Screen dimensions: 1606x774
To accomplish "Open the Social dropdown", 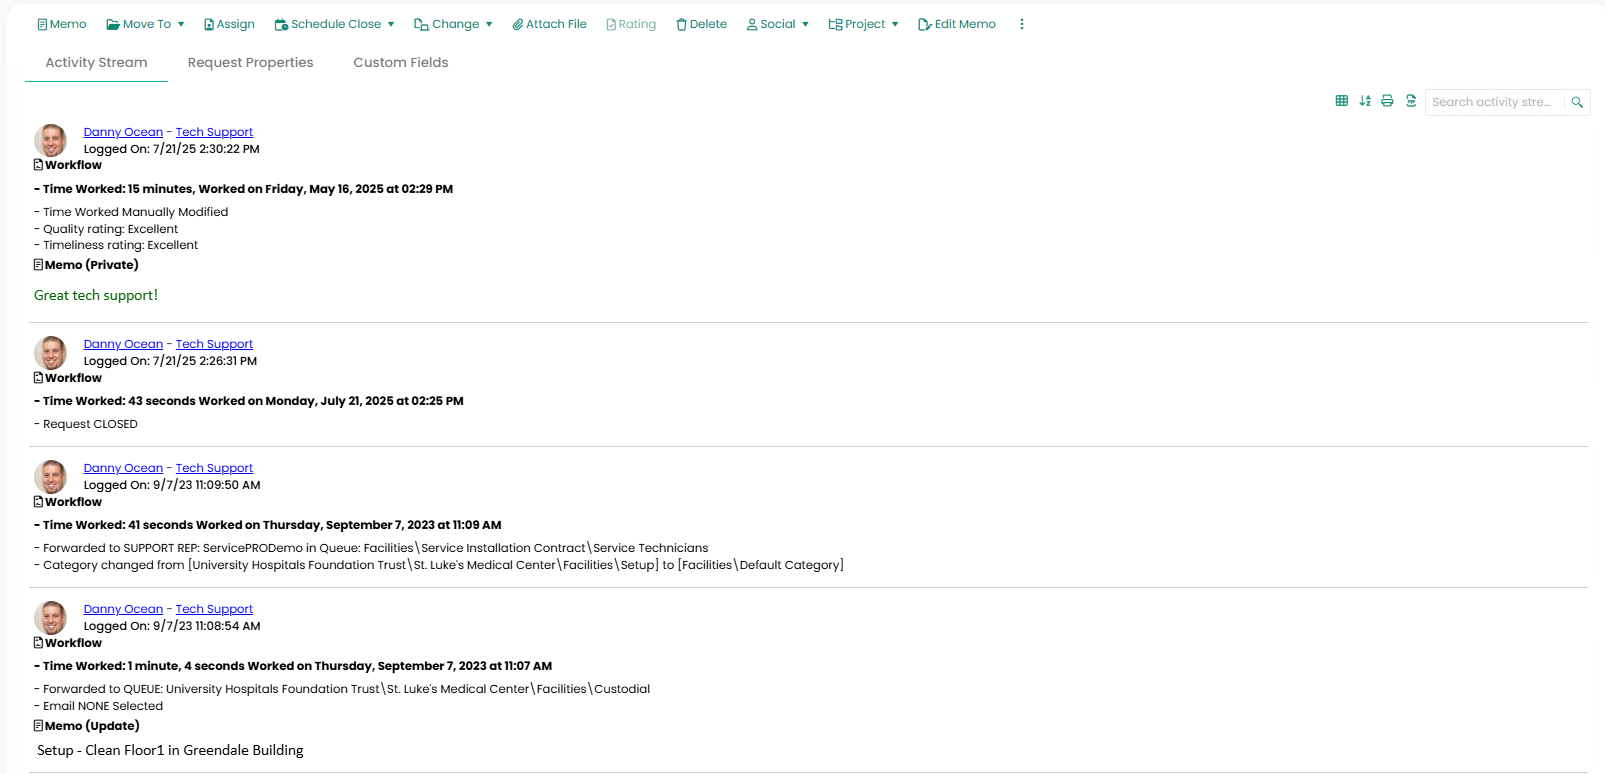I will pyautogui.click(x=777, y=24).
